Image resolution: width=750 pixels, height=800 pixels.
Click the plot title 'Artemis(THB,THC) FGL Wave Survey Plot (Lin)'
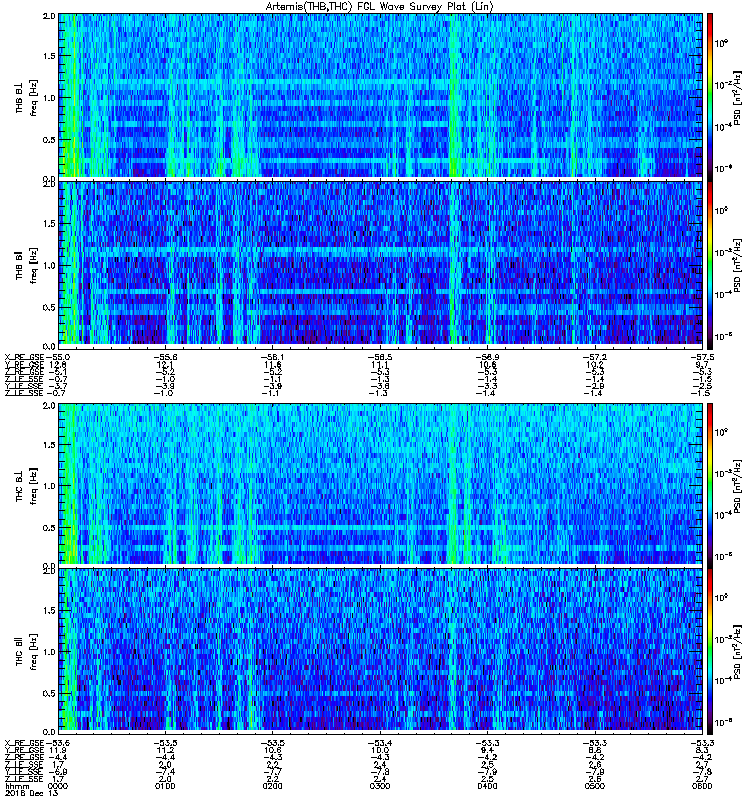[380, 7]
